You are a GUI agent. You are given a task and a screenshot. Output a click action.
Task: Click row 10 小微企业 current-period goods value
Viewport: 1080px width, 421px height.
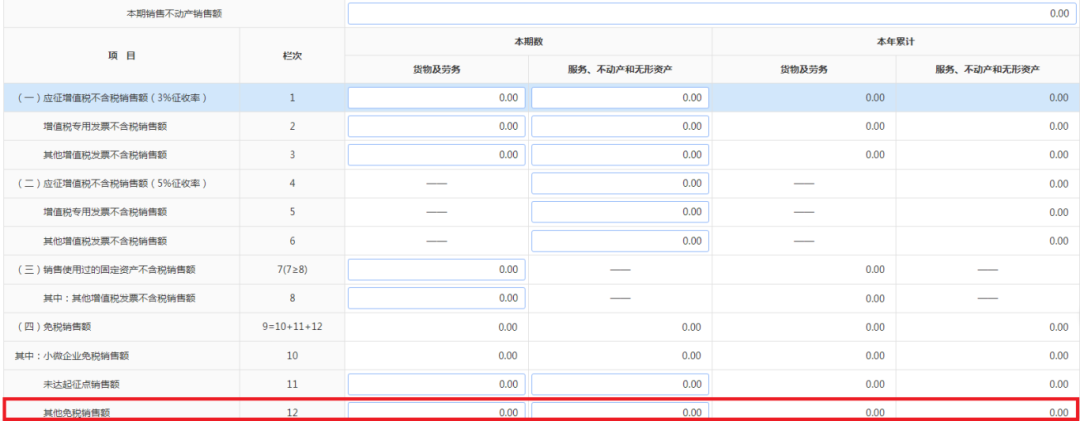pyautogui.click(x=508, y=356)
